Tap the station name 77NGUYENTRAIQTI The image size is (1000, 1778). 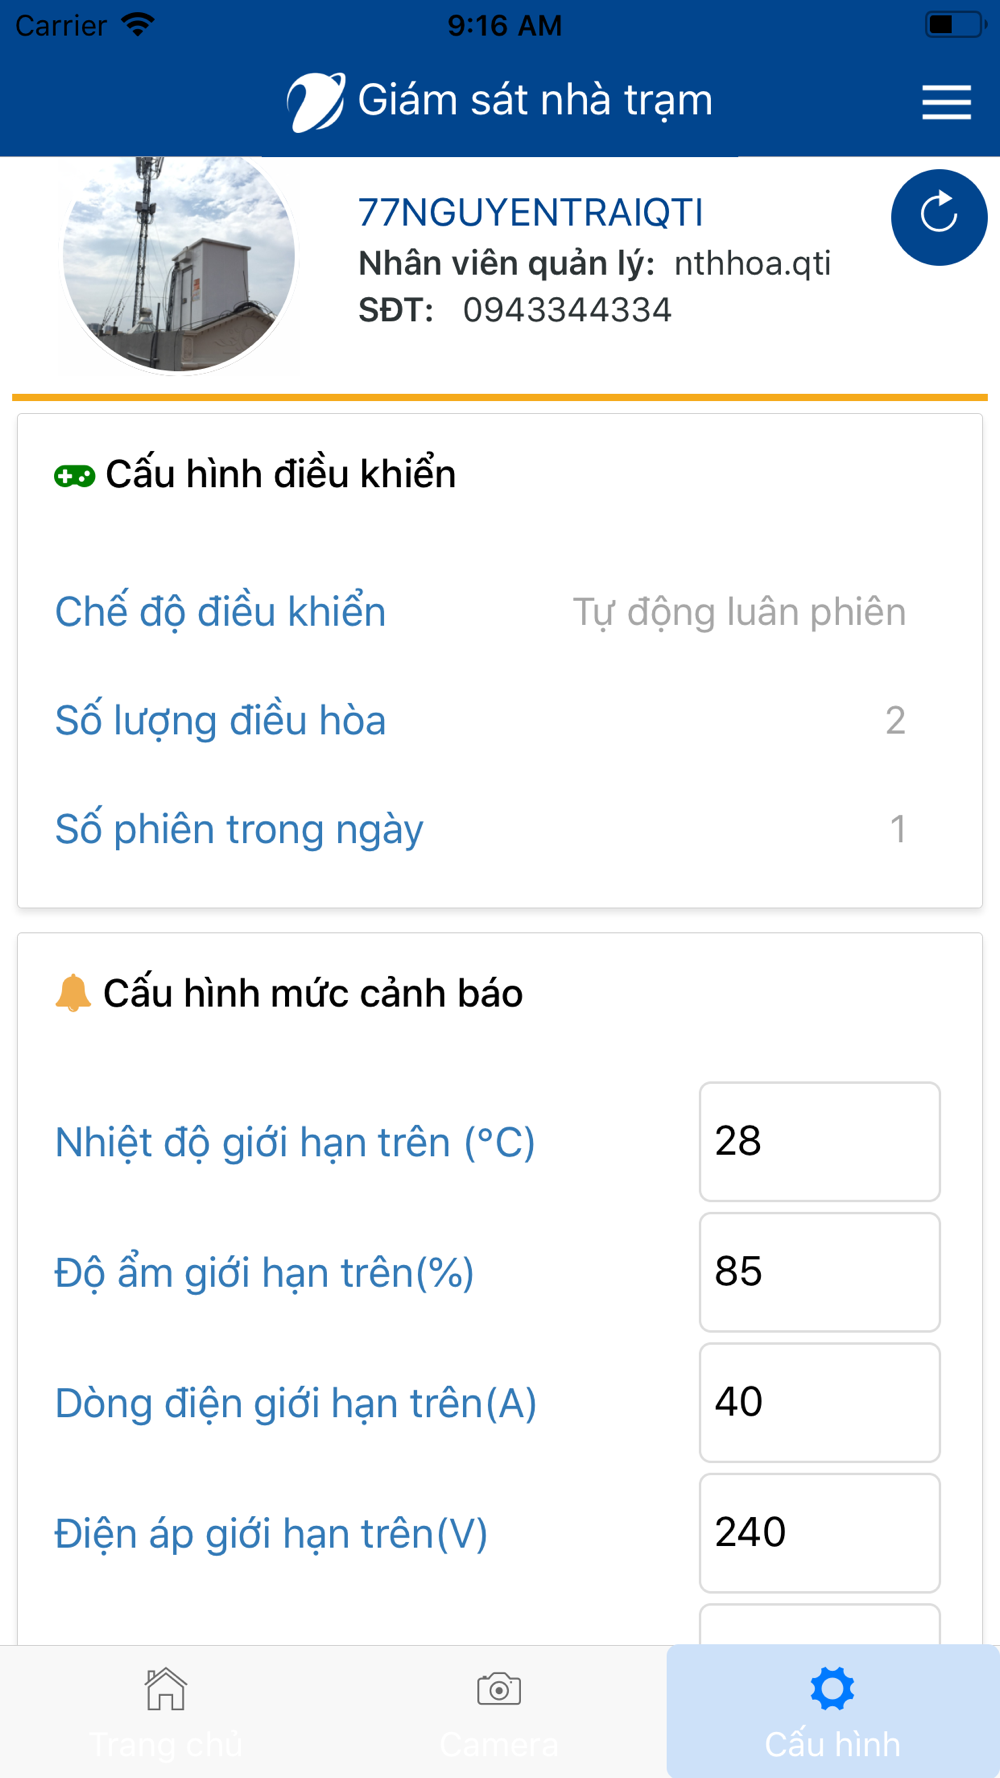(531, 213)
